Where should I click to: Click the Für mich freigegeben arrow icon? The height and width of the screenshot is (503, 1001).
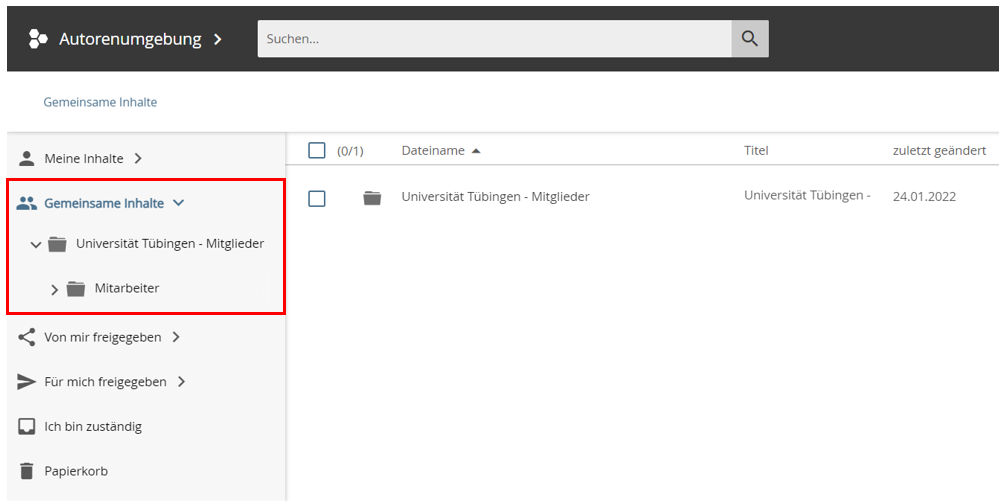pyautogui.click(x=27, y=382)
